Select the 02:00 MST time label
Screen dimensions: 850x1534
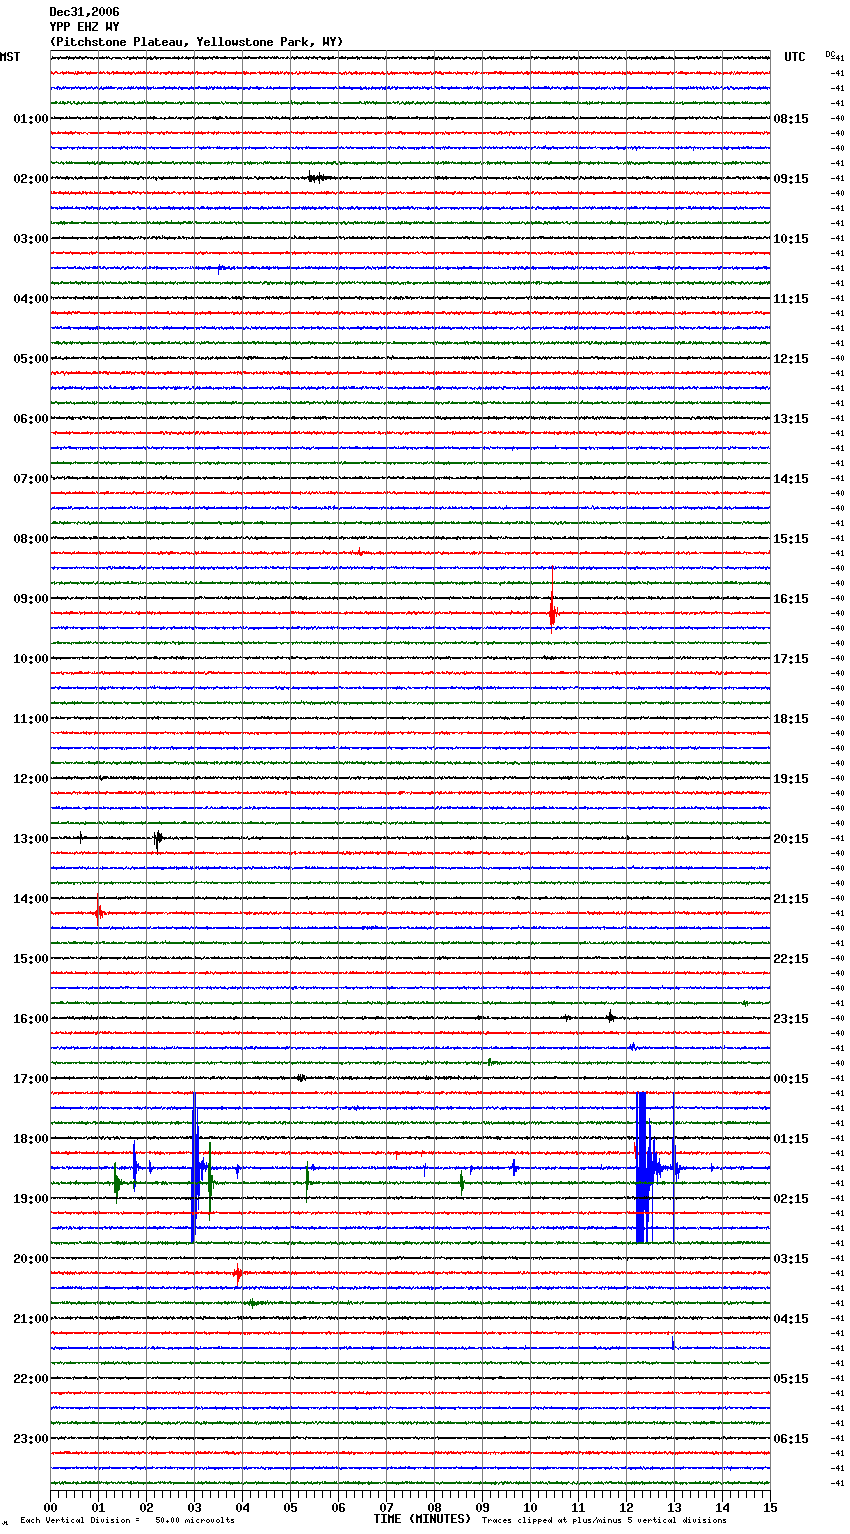click(x=30, y=179)
